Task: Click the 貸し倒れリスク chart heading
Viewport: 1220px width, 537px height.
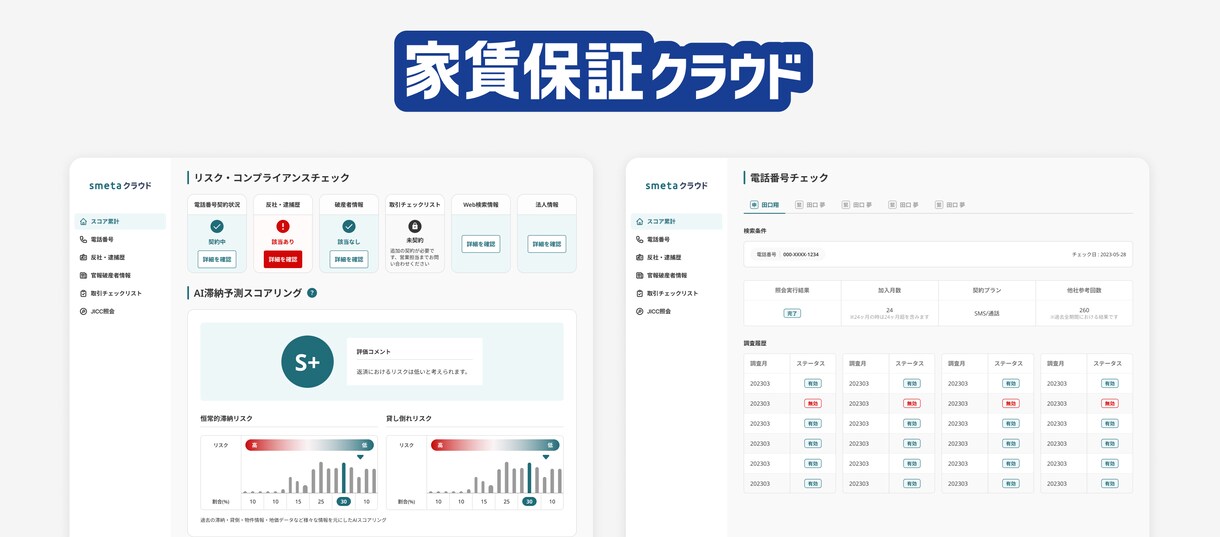Action: [x=409, y=419]
